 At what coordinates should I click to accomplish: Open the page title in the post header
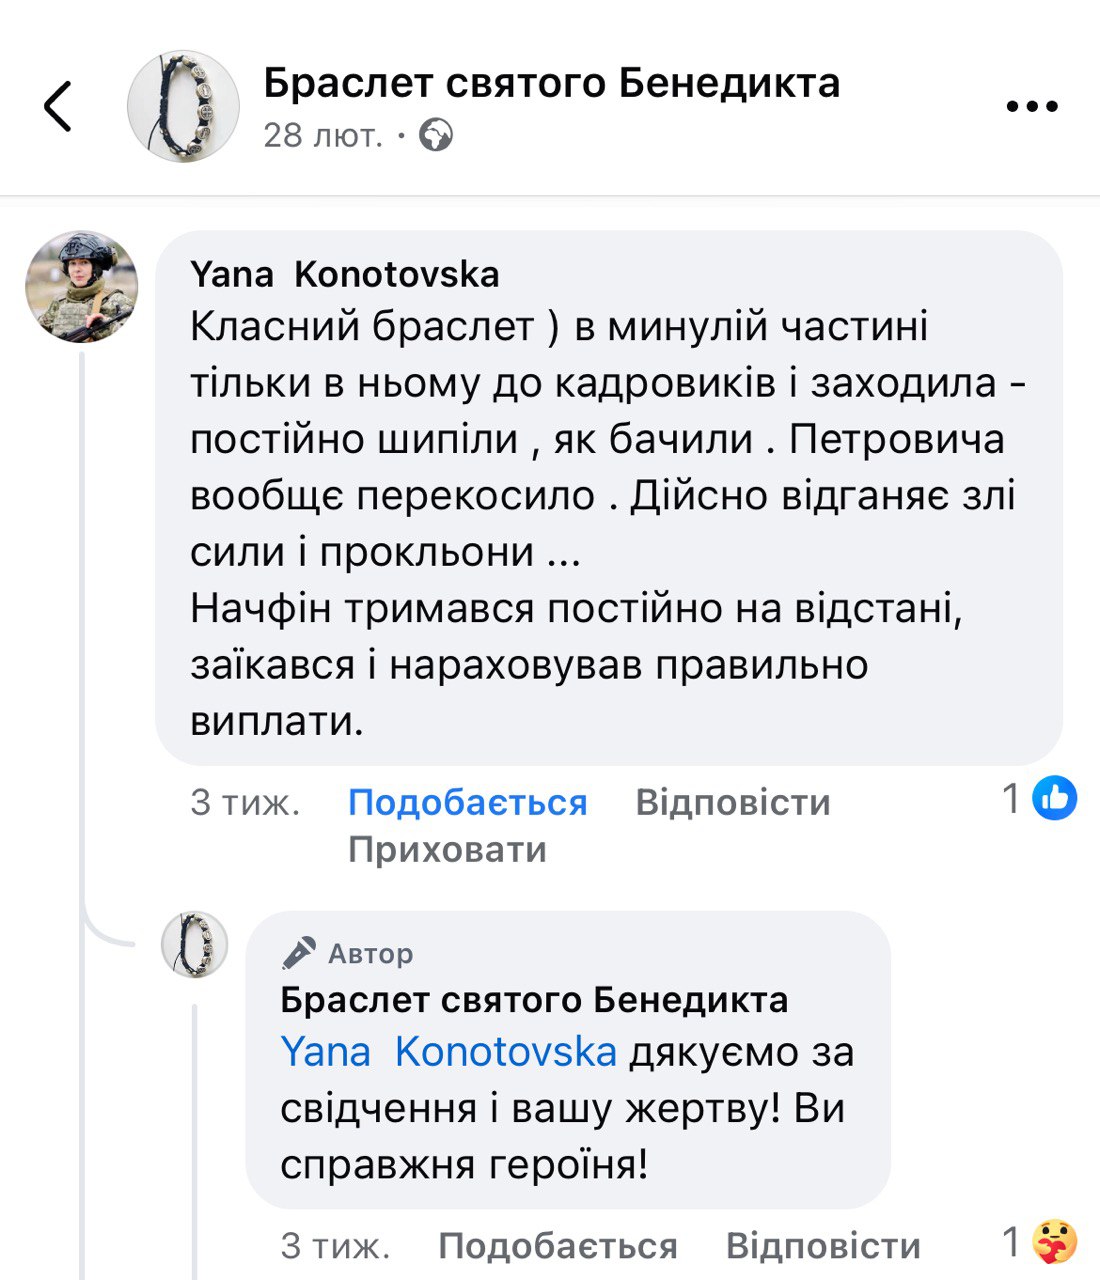click(551, 83)
